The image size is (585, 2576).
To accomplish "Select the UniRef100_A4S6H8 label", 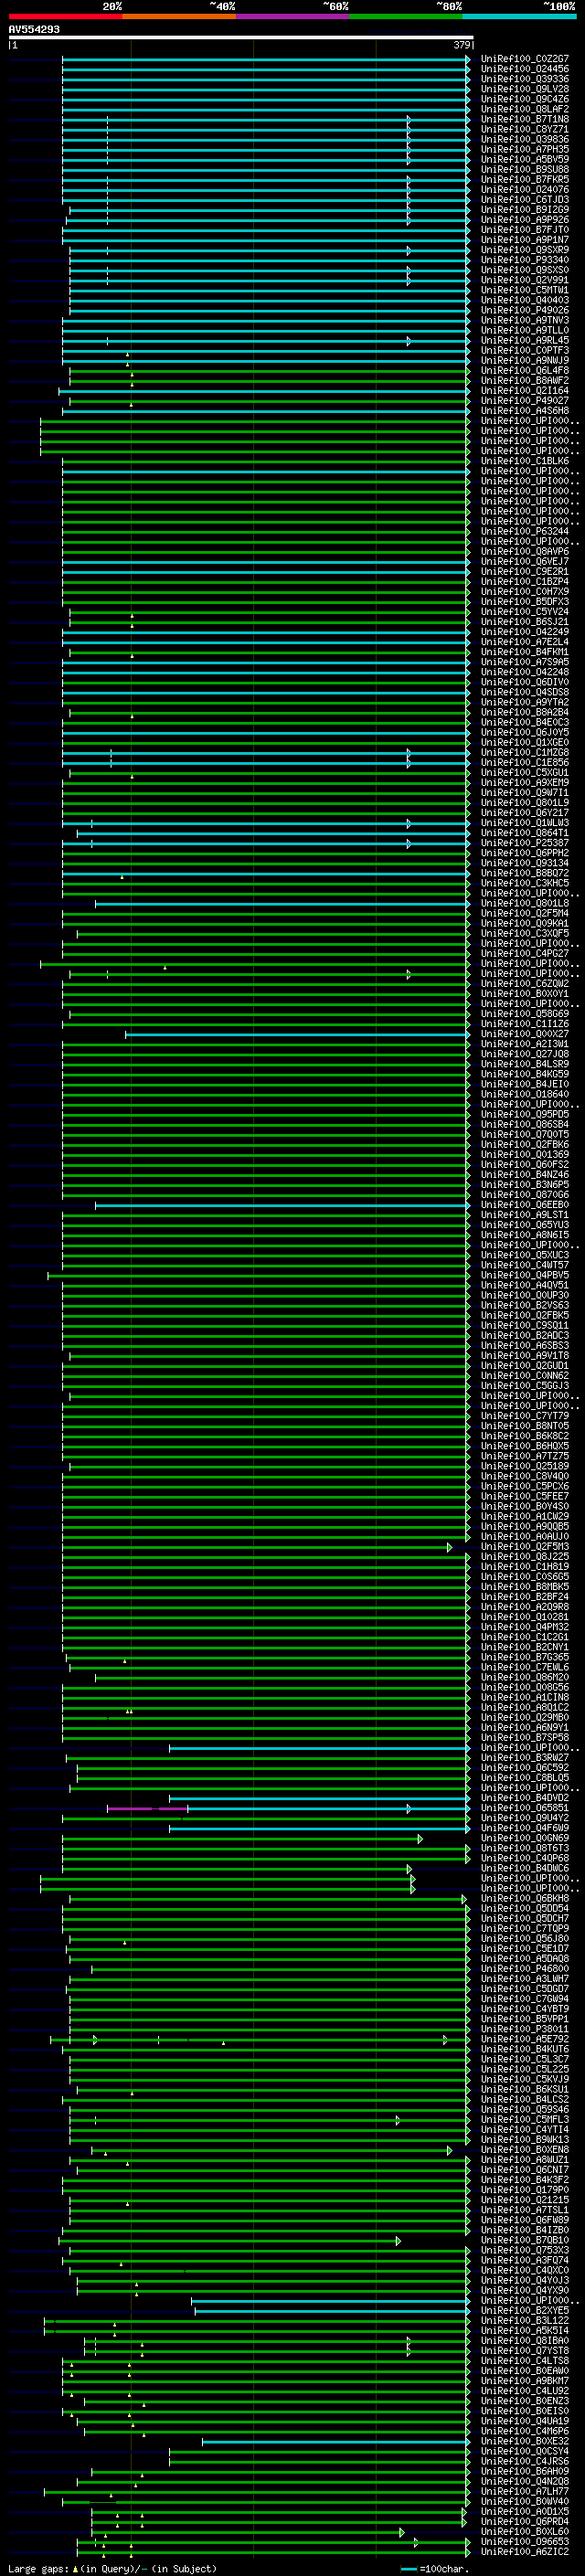I will (x=525, y=410).
